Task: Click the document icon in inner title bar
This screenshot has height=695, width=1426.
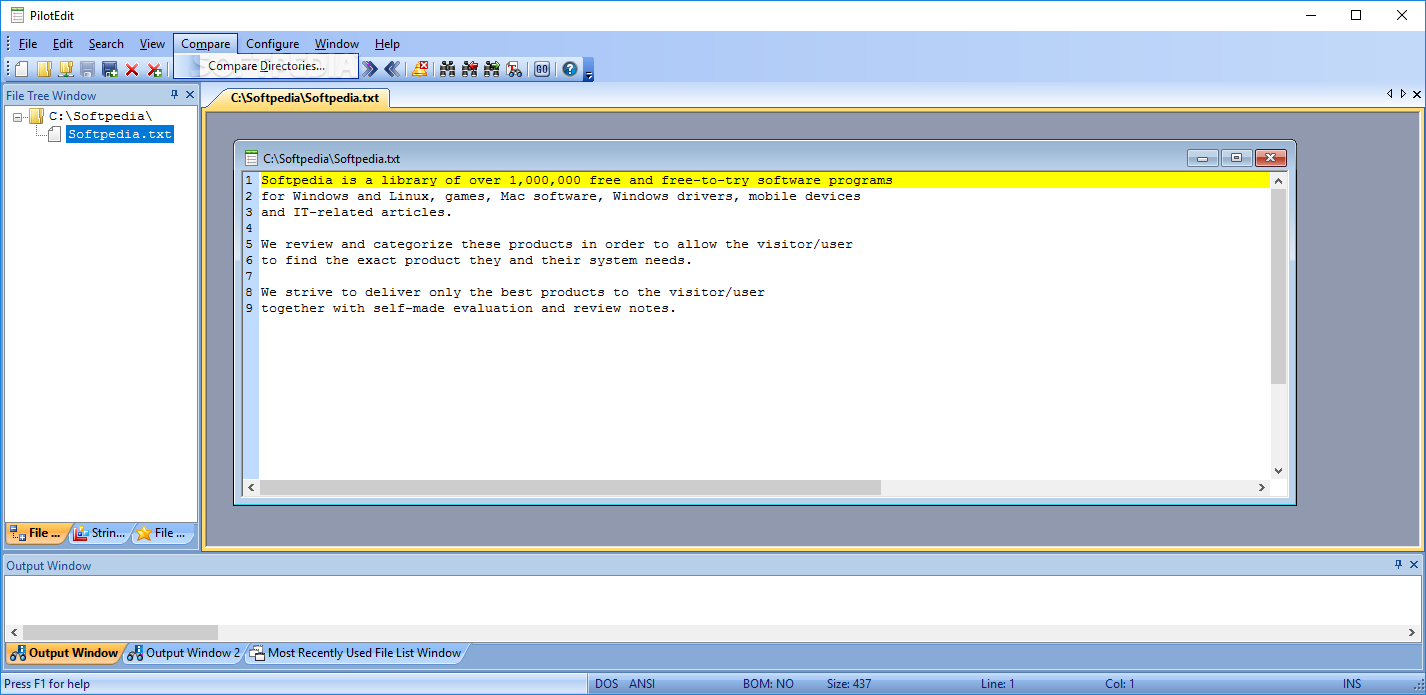Action: click(x=252, y=158)
